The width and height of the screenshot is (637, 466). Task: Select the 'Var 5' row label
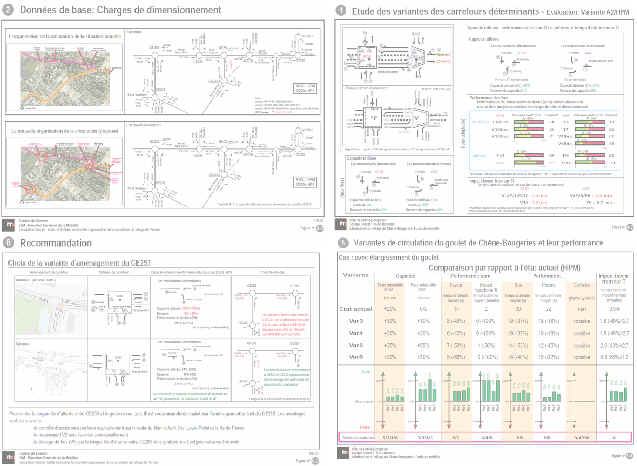355,345
